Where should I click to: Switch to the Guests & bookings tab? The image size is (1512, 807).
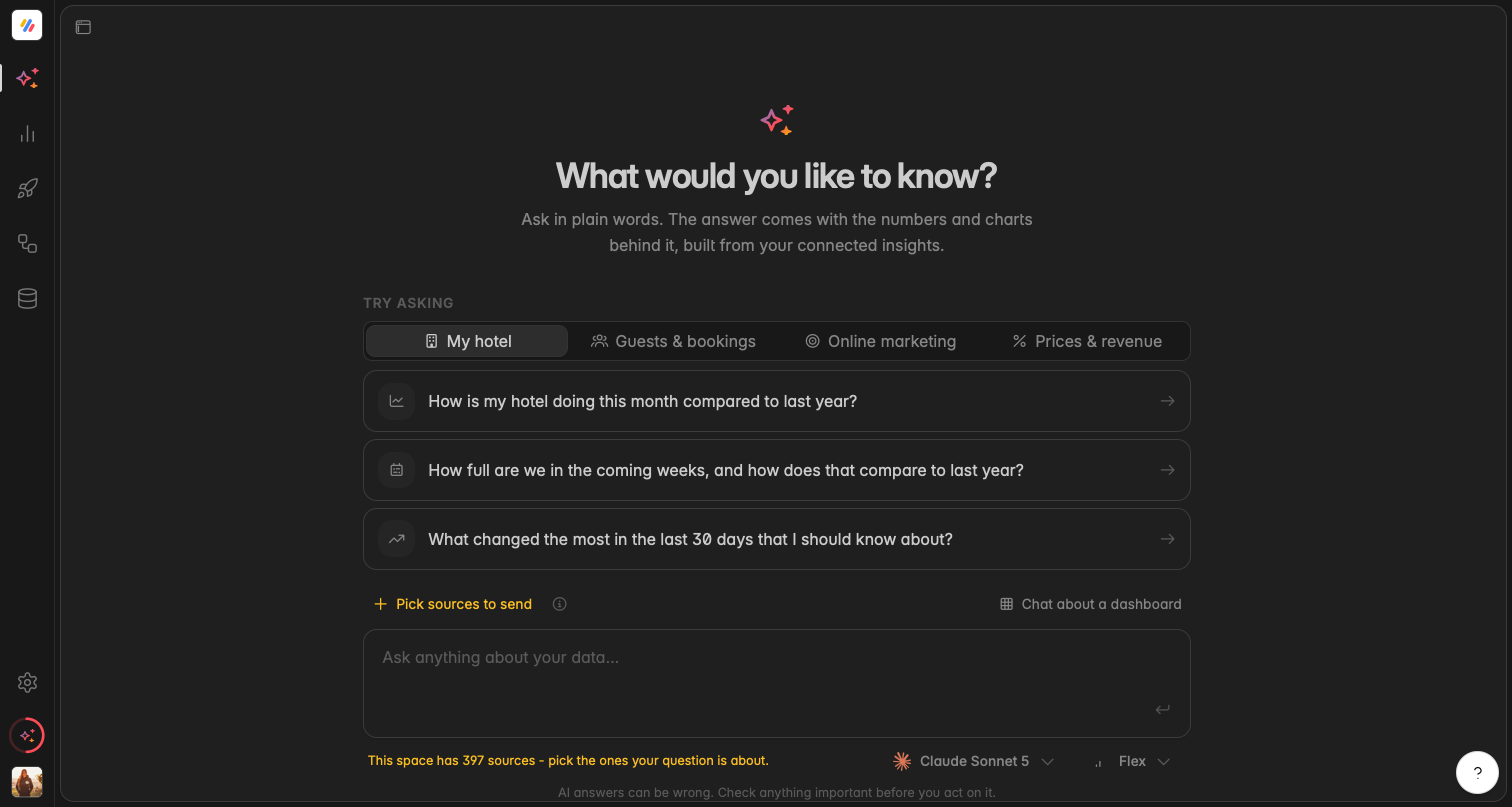coord(673,341)
